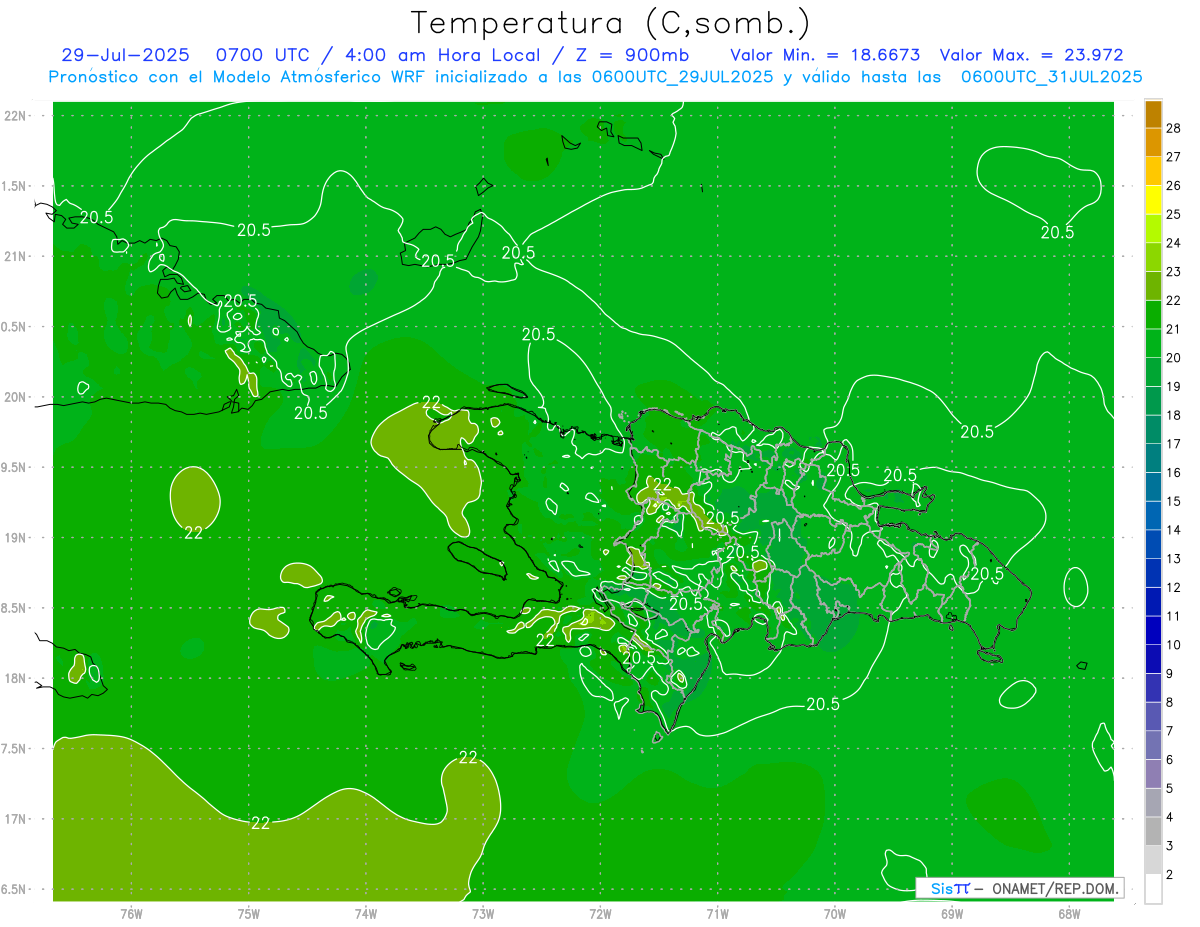Click the '22N' latitude axis label

click(15, 116)
